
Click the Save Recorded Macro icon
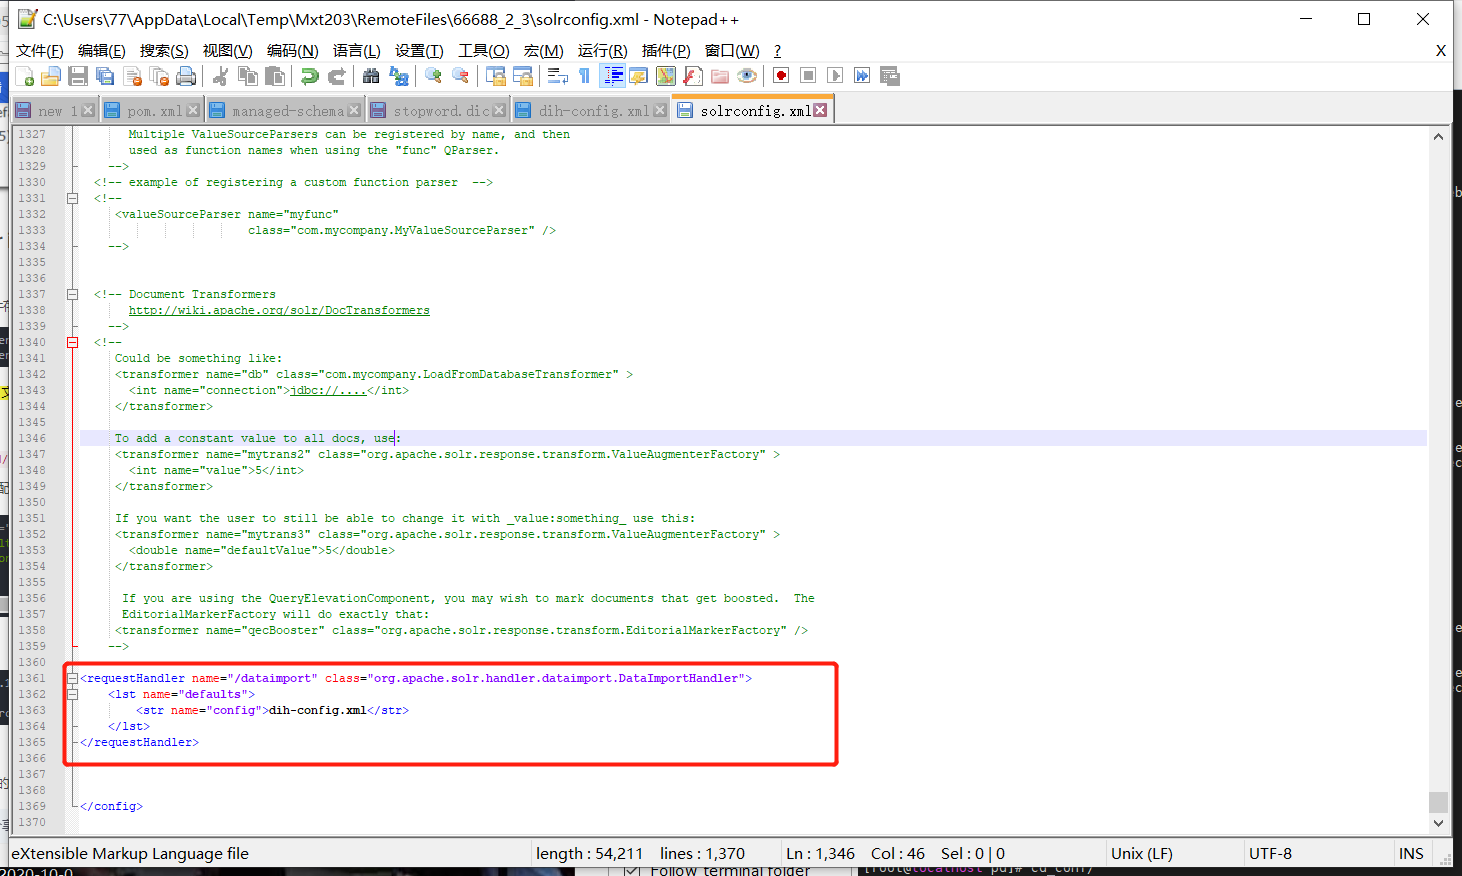[x=889, y=76]
